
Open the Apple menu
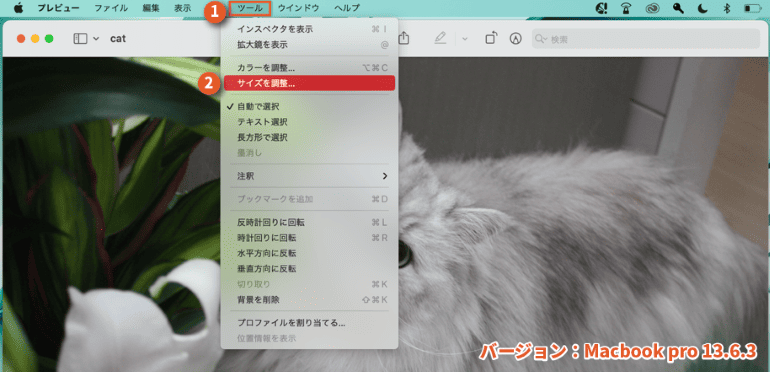[x=19, y=7]
